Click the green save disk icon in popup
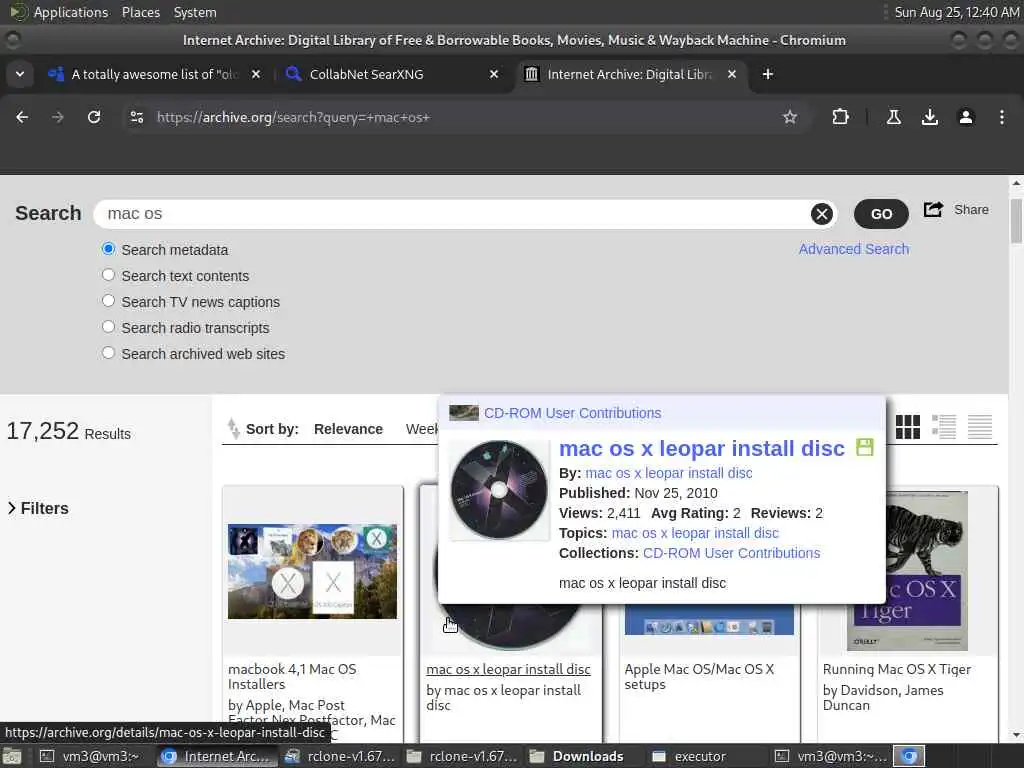The height and width of the screenshot is (768, 1024). 865,447
